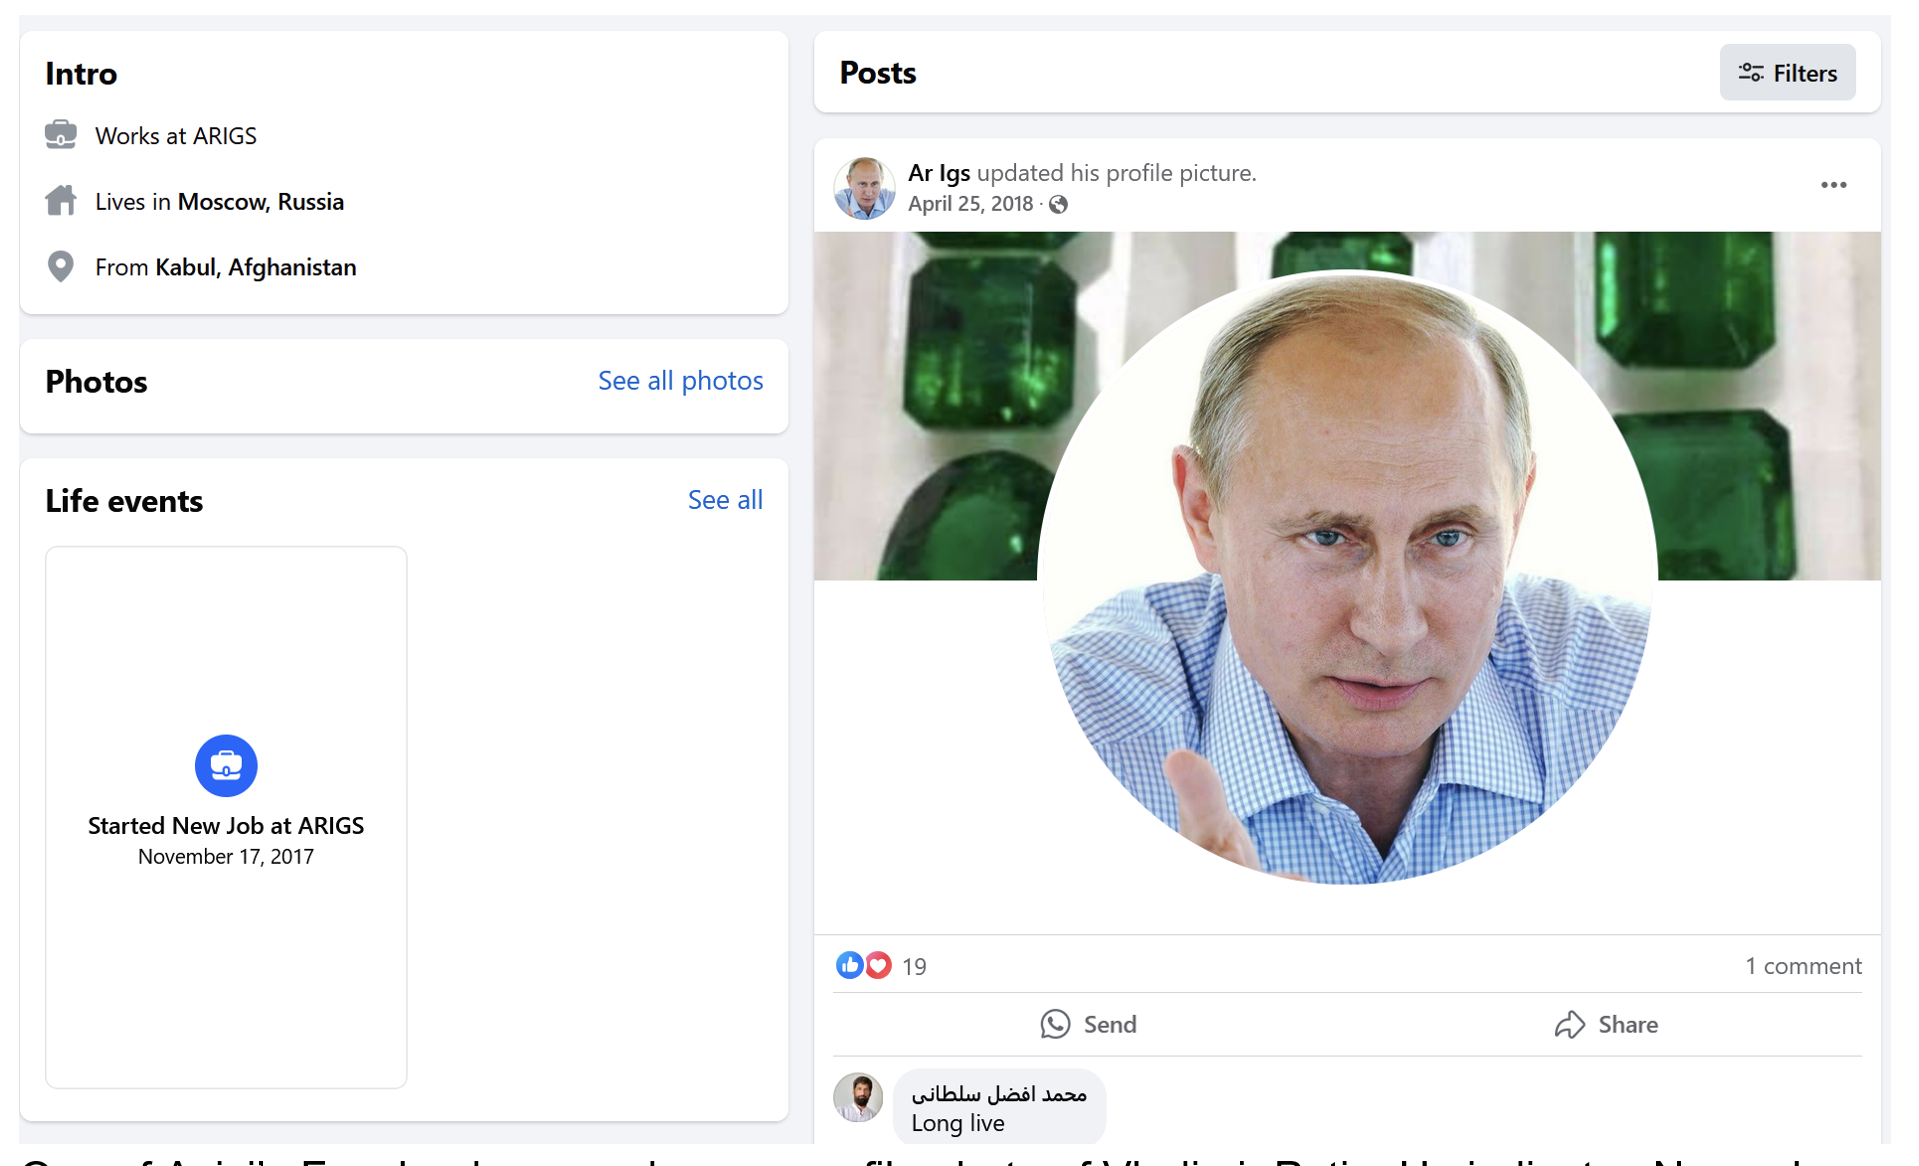Select the Long live comment bubble

click(998, 1106)
